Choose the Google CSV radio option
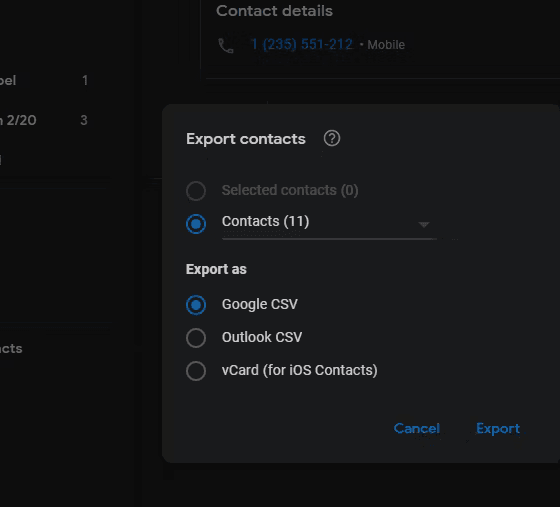 pos(196,305)
